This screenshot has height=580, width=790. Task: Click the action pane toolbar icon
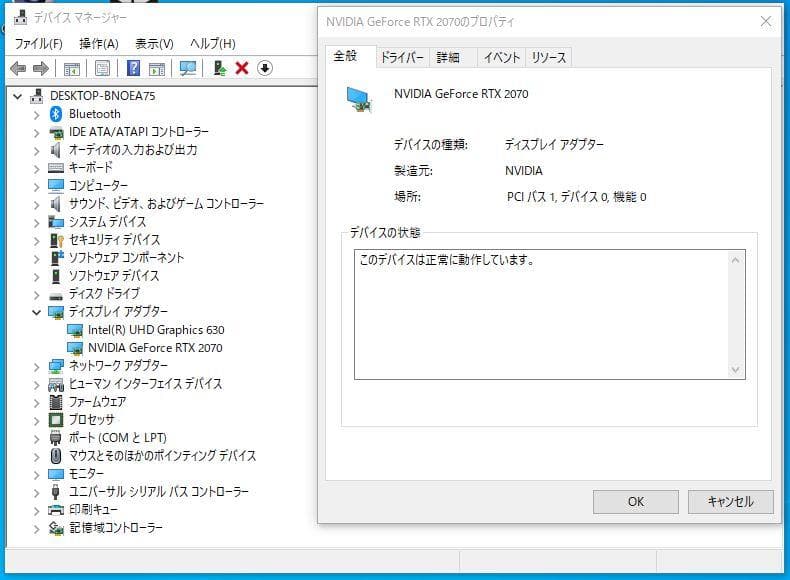click(157, 68)
